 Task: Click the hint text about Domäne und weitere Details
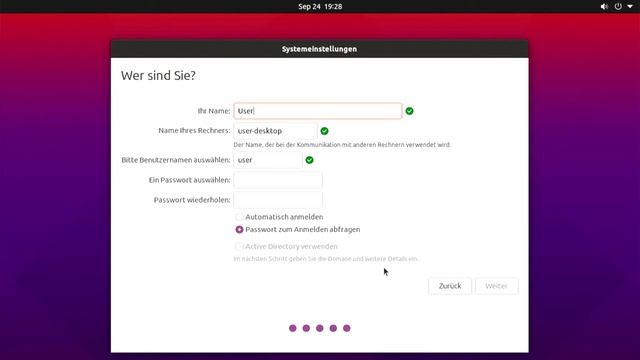click(326, 259)
